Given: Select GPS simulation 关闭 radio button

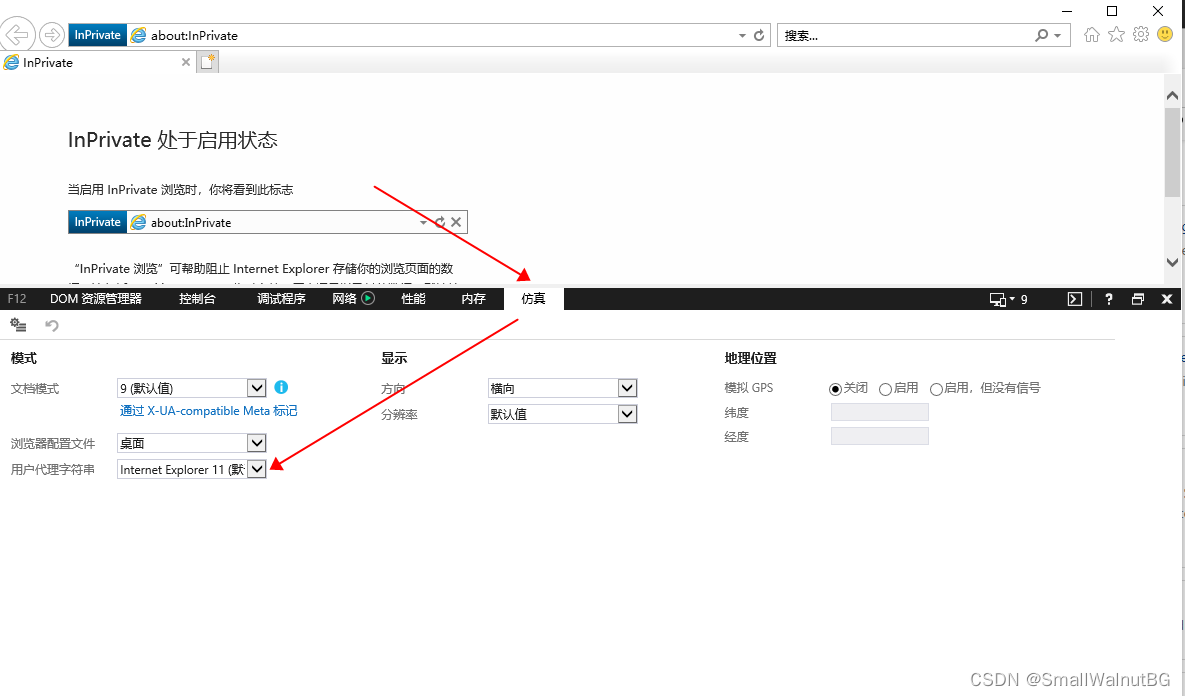Looking at the screenshot, I should coord(835,389).
